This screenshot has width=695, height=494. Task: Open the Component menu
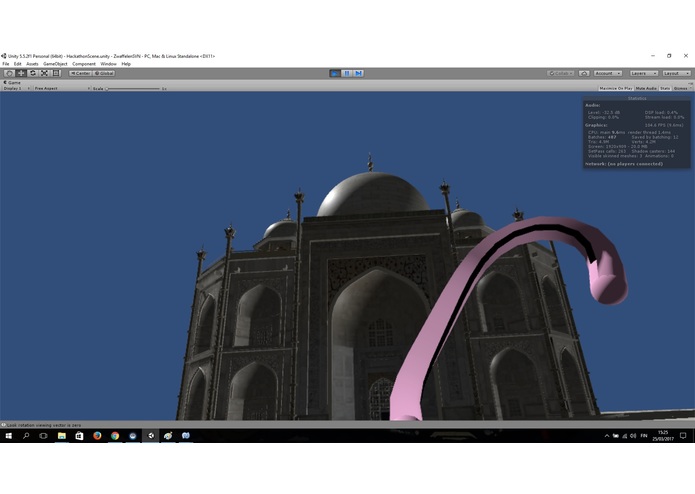84,64
